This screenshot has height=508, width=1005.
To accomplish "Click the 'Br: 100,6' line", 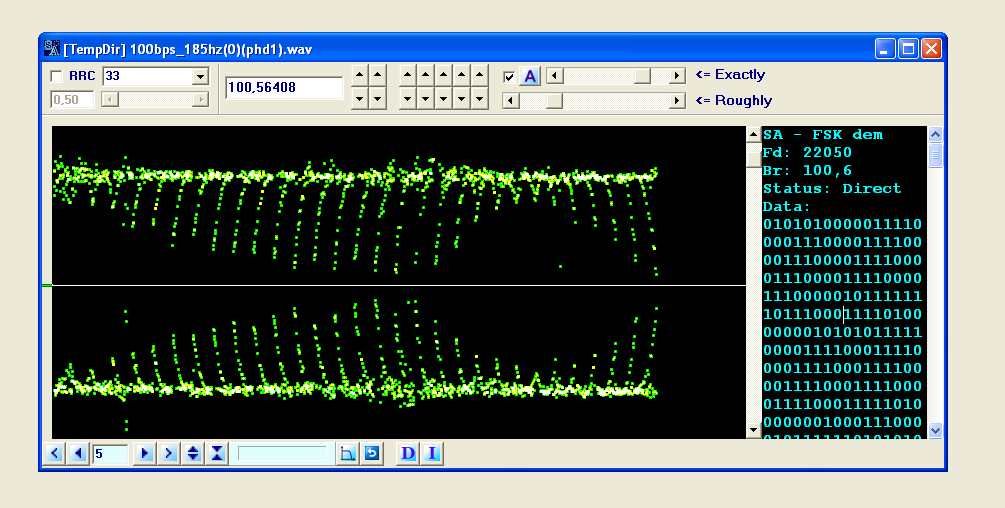I will click(x=808, y=170).
